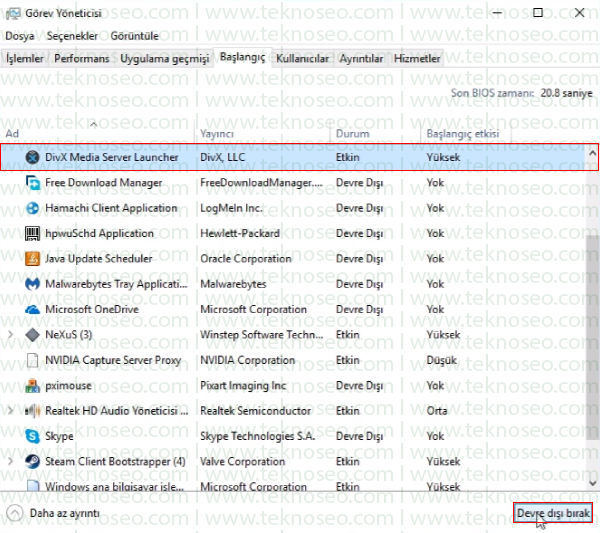The width and height of the screenshot is (600, 533).
Task: Open the Görüntüle menu
Action: [134, 36]
